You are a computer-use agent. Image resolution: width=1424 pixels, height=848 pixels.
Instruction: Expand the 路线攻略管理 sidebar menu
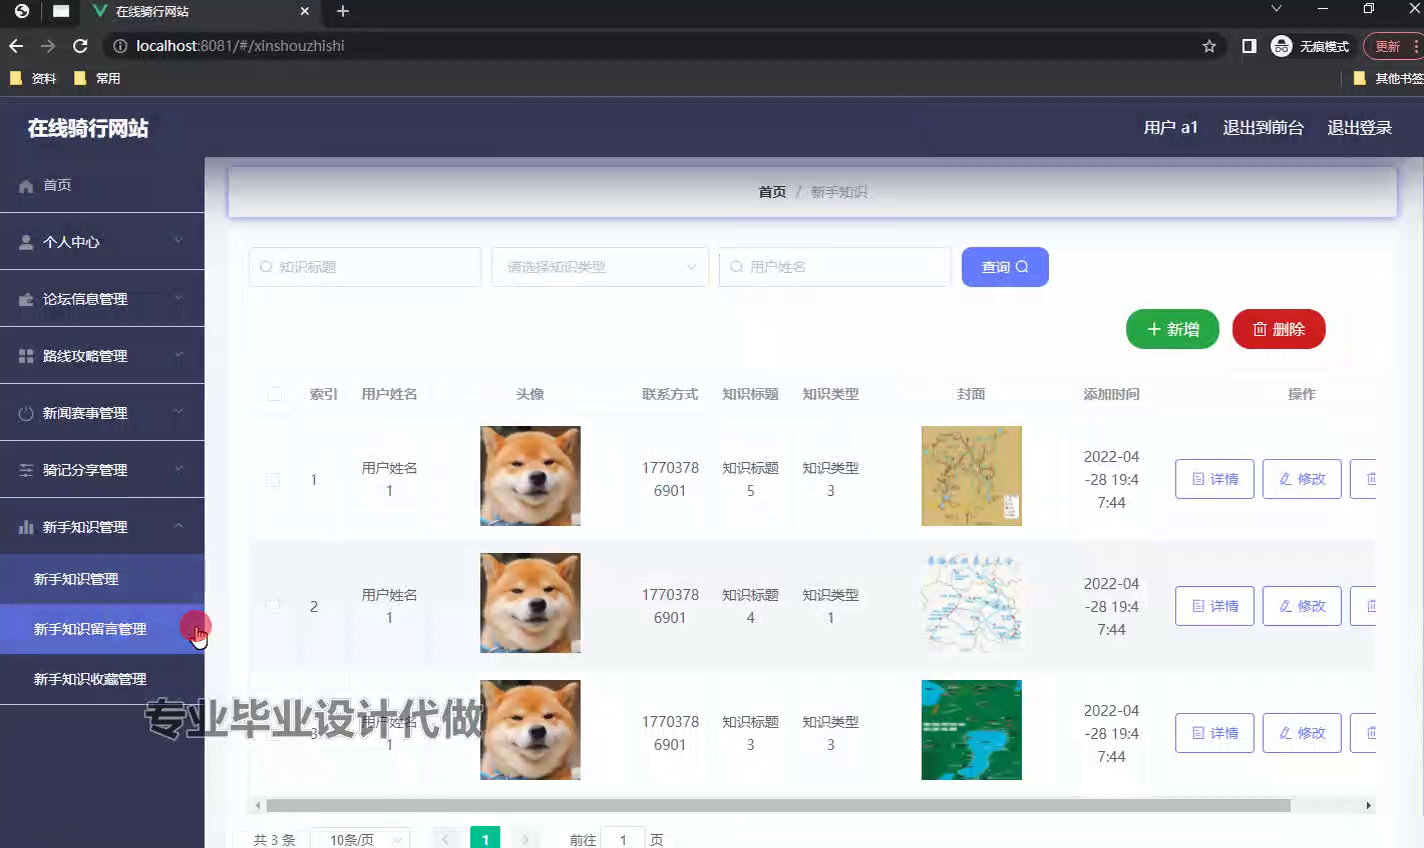coord(102,356)
